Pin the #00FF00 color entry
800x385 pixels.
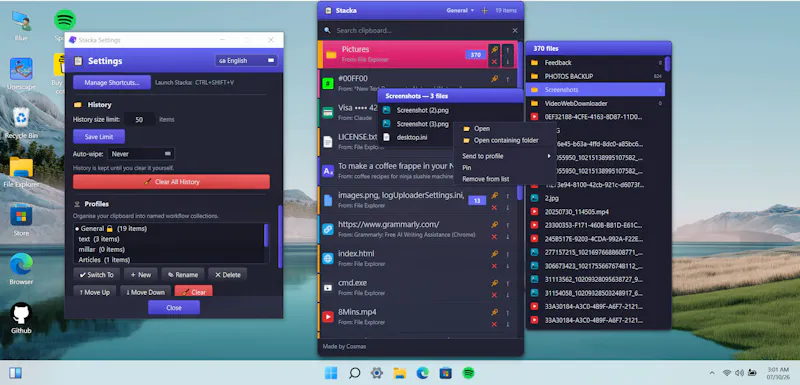494,79
